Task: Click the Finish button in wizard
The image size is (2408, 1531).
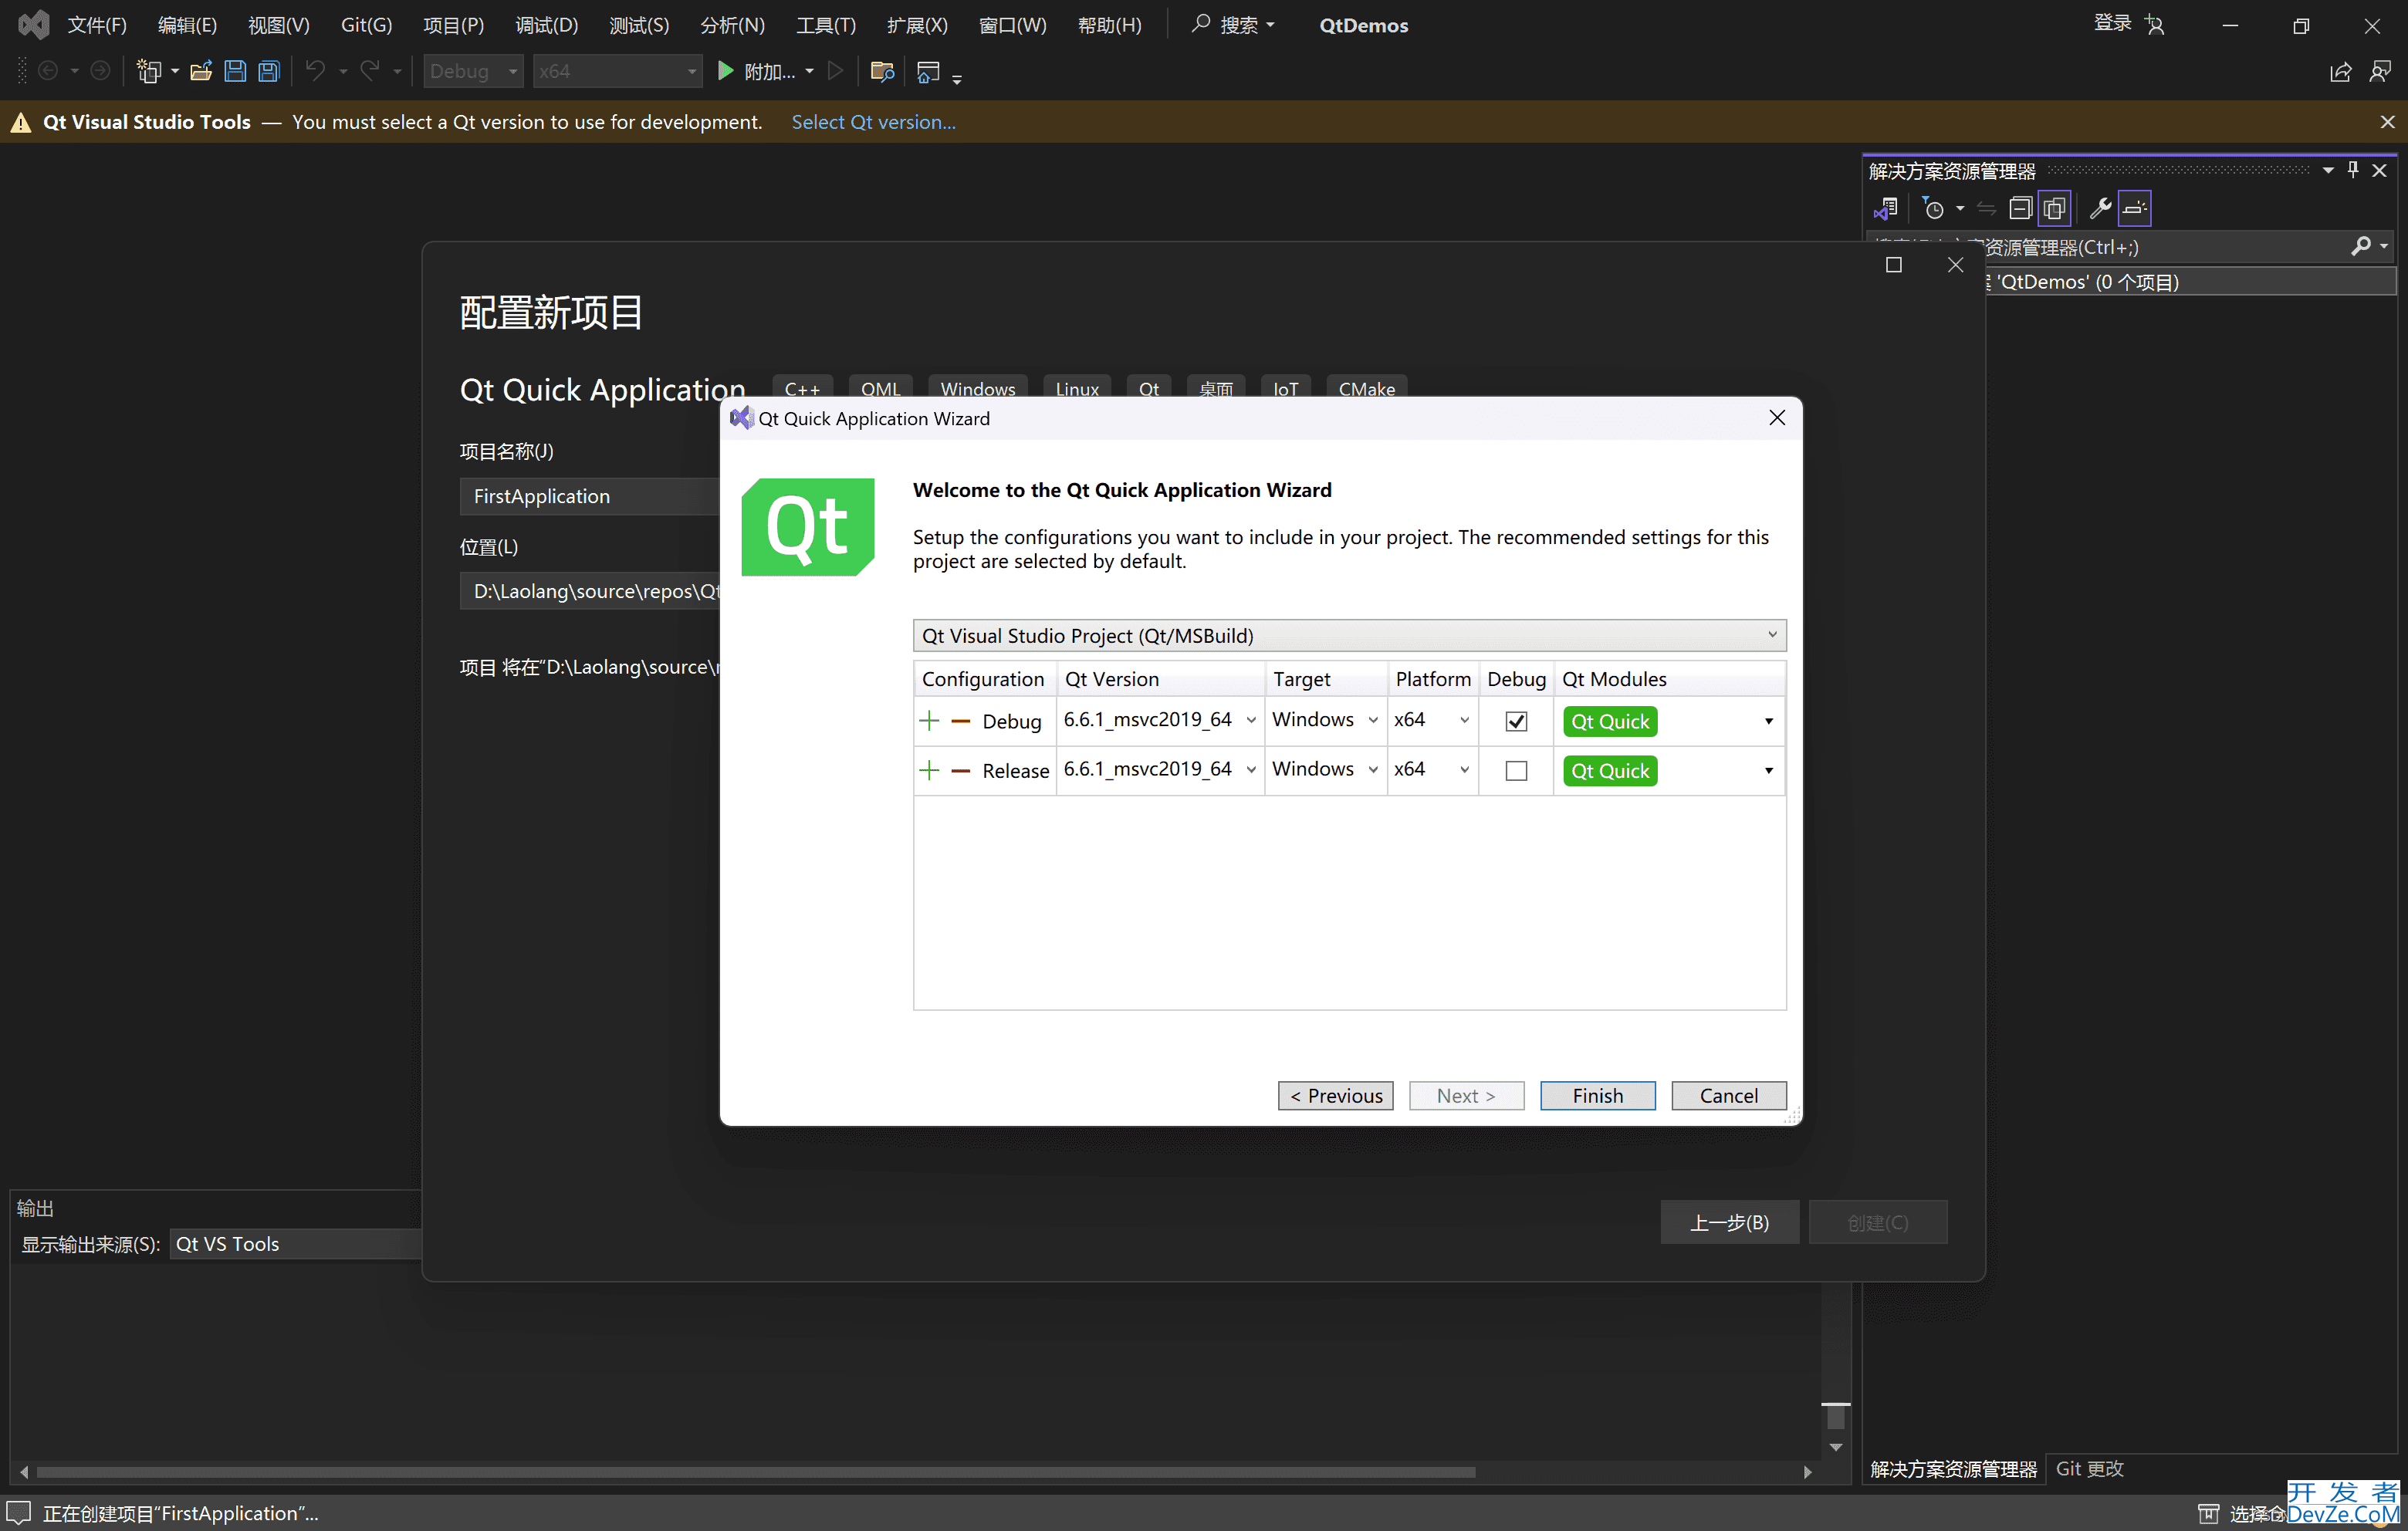Action: [x=1597, y=1095]
